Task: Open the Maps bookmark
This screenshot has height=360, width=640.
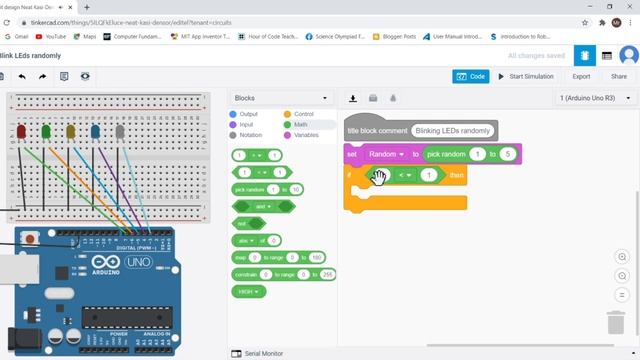Action: coord(85,36)
